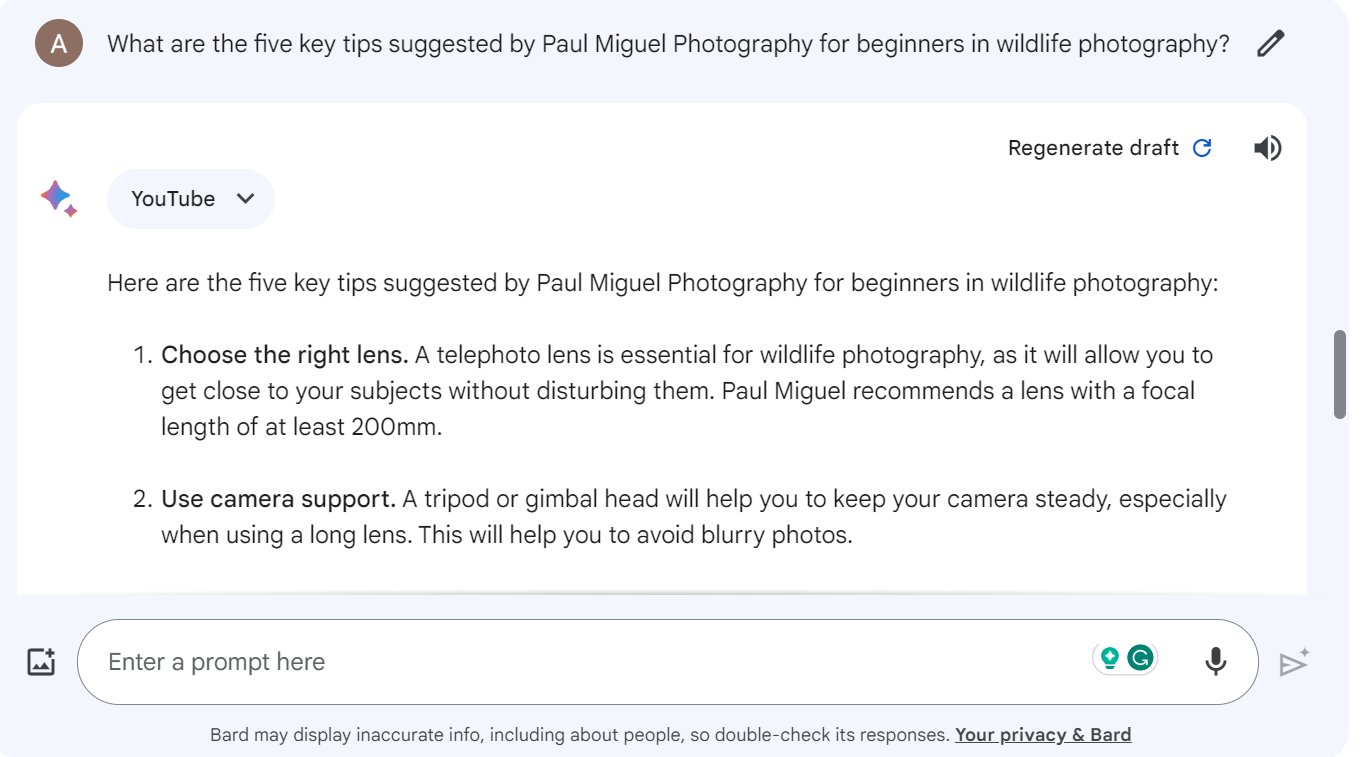The width and height of the screenshot is (1371, 757).
Task: Click the user question about Paul Miguel Photography
Action: pos(668,44)
